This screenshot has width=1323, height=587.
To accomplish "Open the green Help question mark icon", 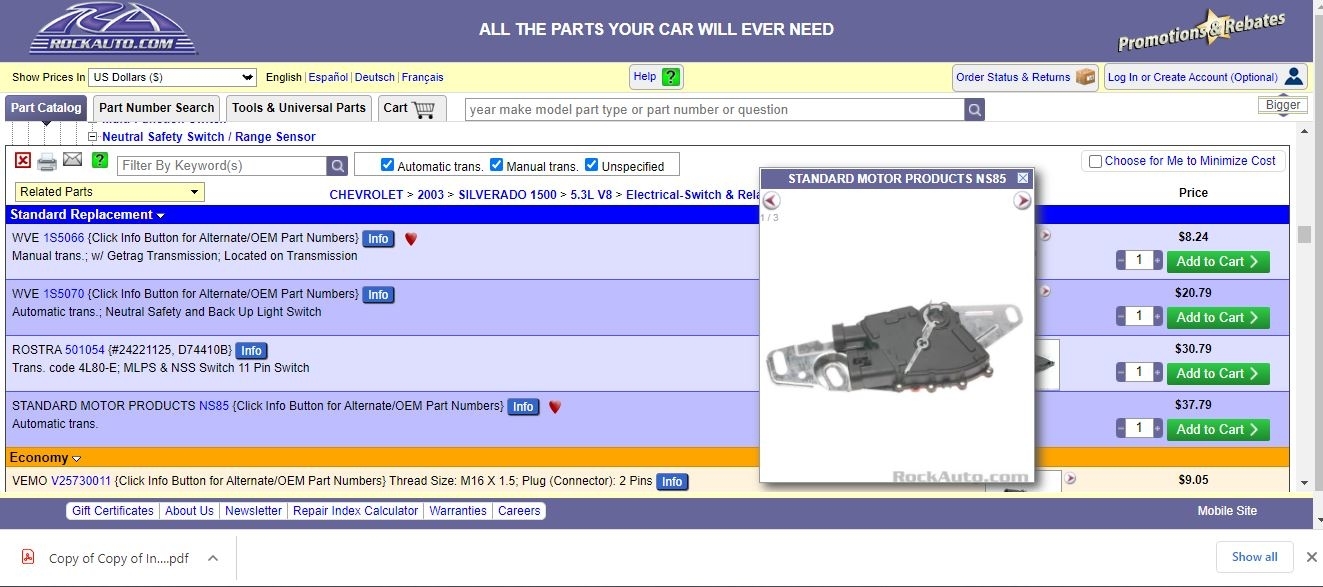I will pos(671,77).
